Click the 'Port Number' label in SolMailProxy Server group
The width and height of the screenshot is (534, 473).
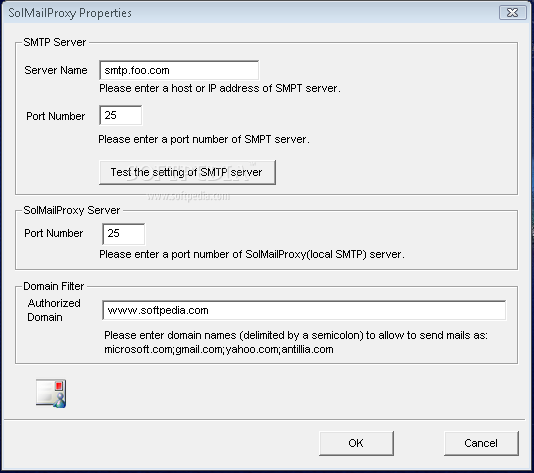(53, 233)
